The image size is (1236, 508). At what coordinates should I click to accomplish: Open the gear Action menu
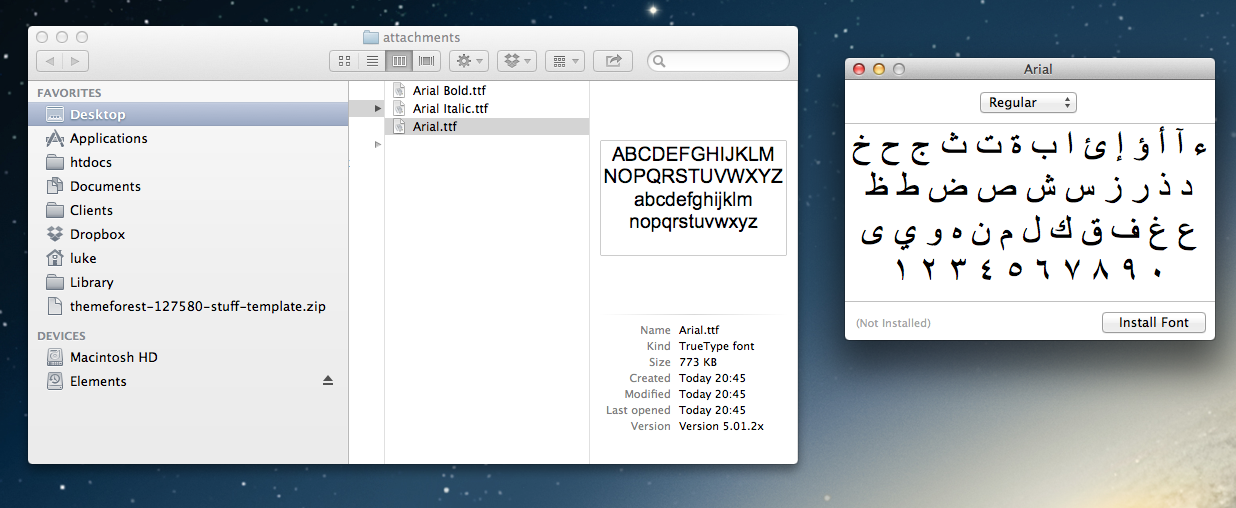(x=468, y=61)
